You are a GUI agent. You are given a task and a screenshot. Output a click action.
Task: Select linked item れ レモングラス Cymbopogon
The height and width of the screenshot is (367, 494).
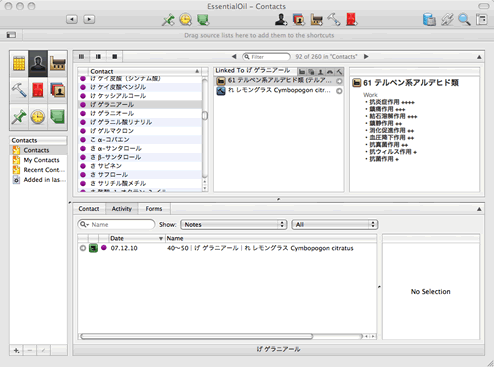279,90
